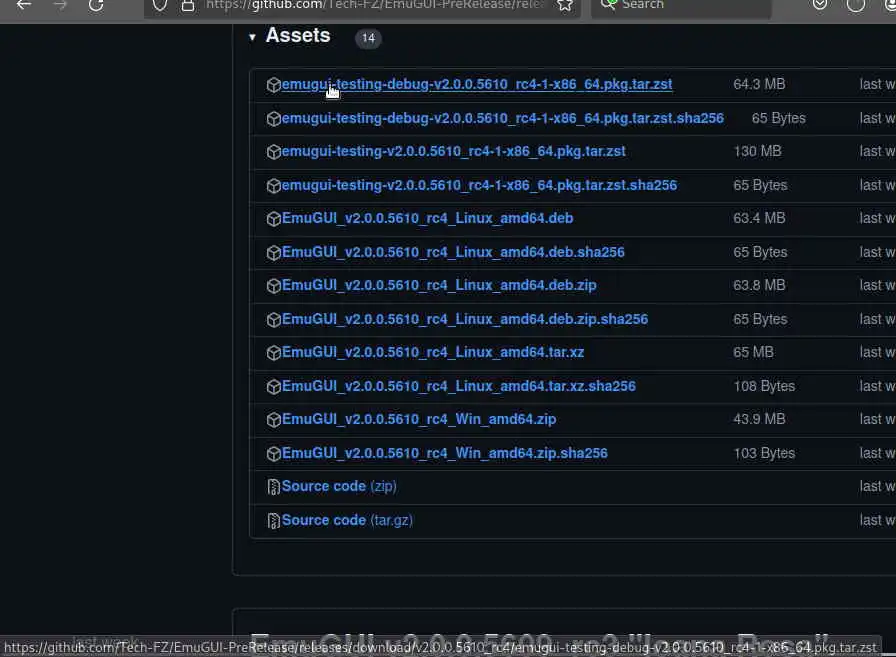Select the 130 MB size text

(757, 151)
